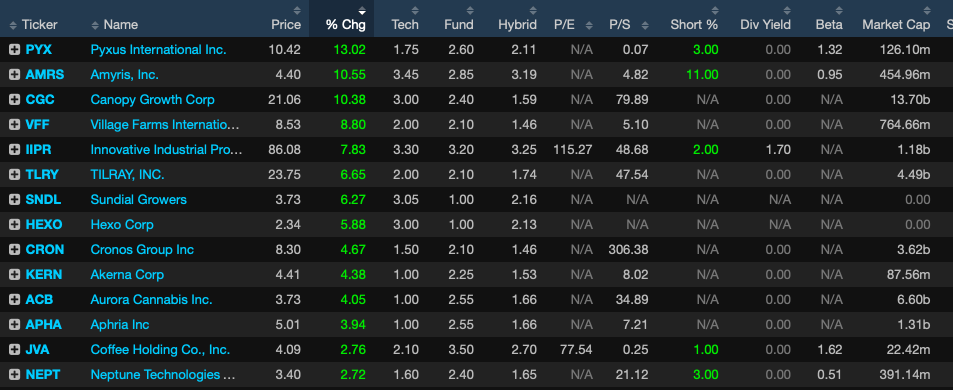Open the CRON ticker link
The height and width of the screenshot is (390, 953).
point(44,249)
